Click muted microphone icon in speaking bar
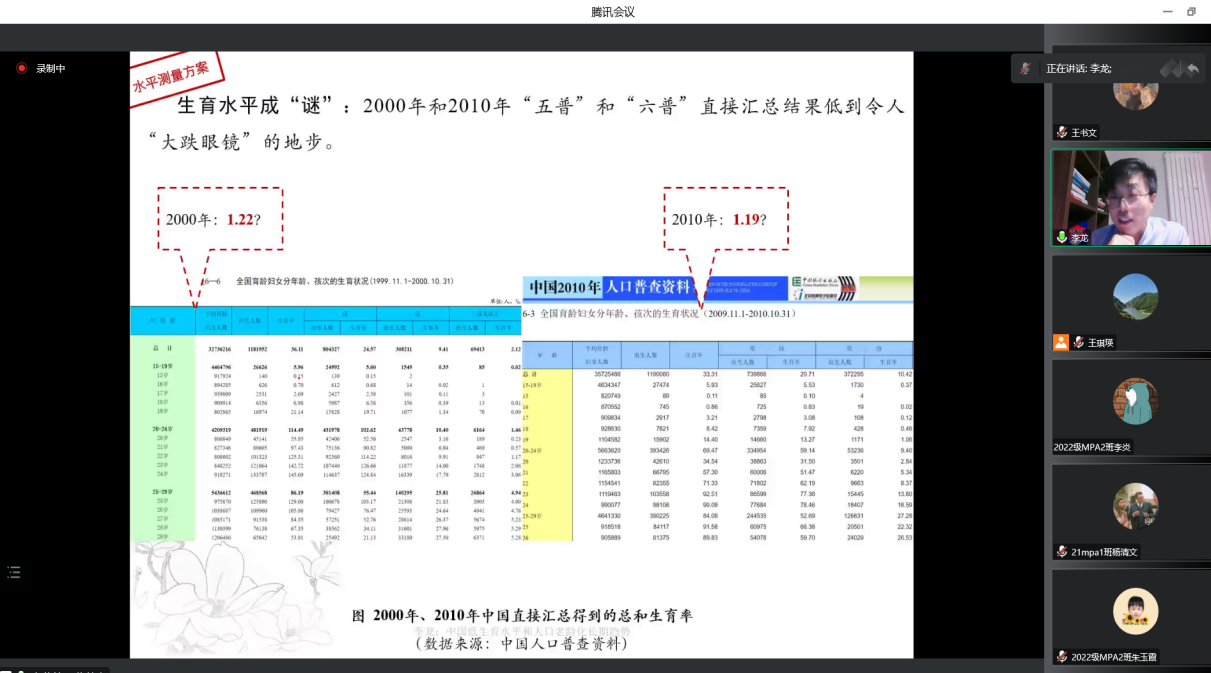 tap(1025, 68)
